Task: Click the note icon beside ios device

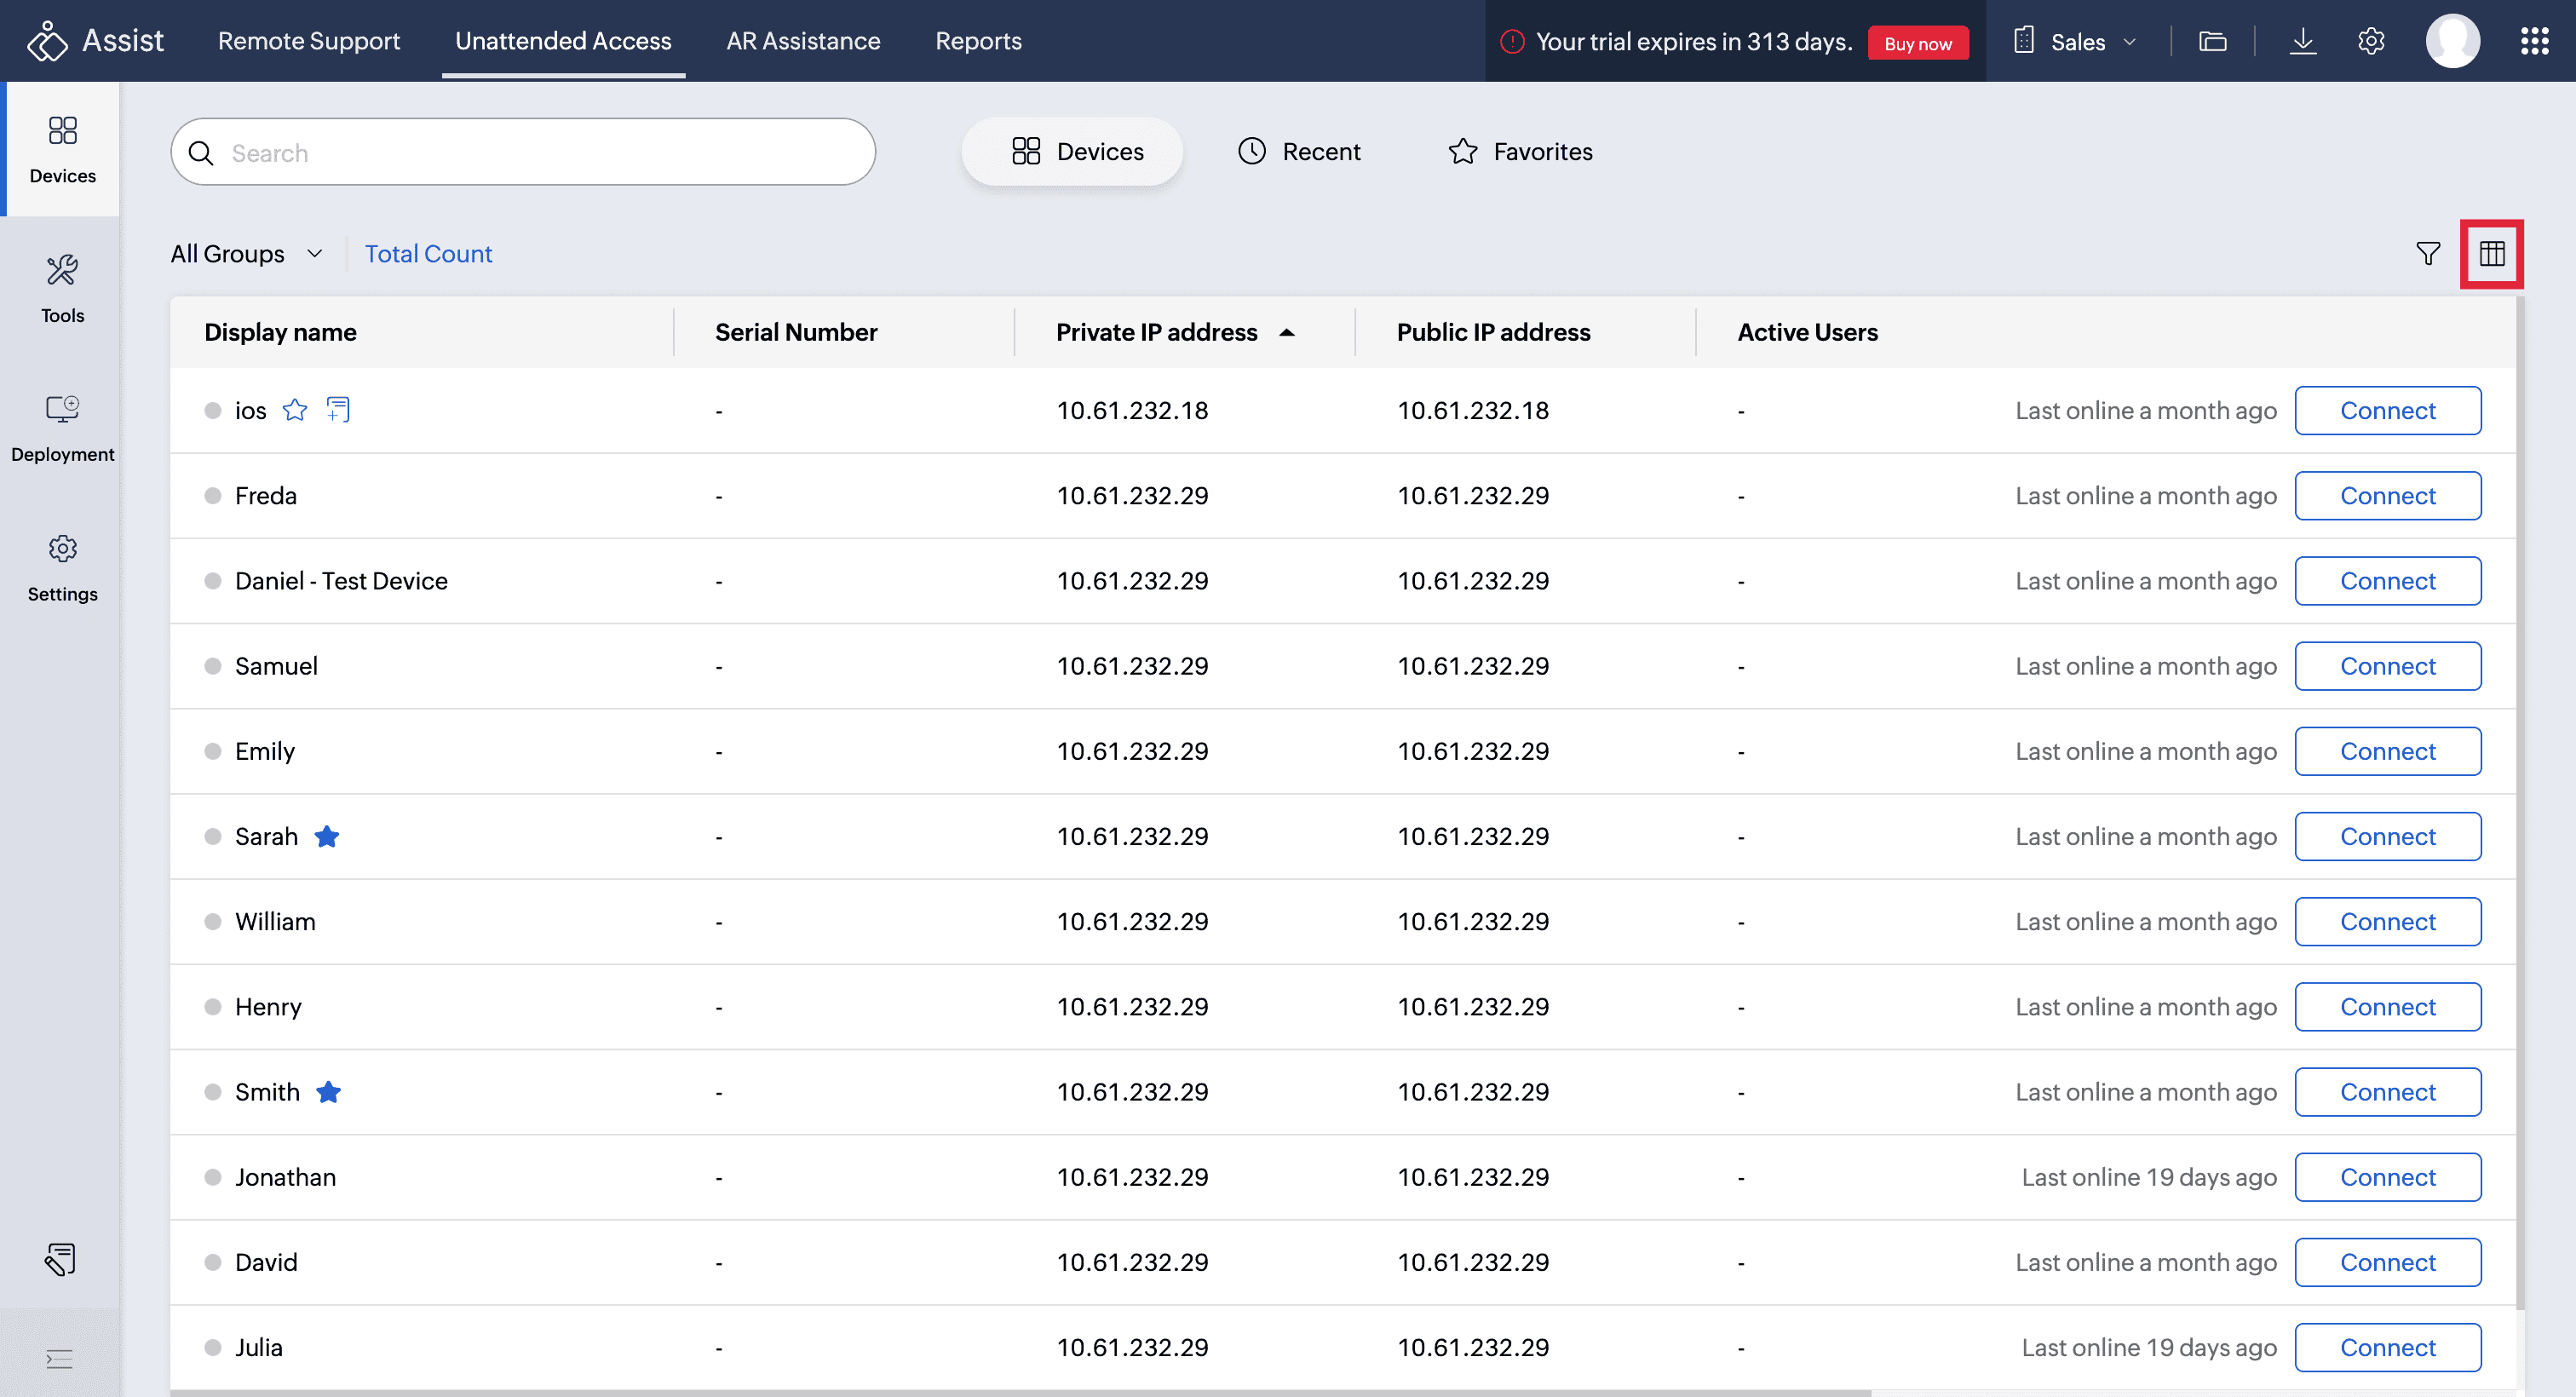Action: point(338,410)
